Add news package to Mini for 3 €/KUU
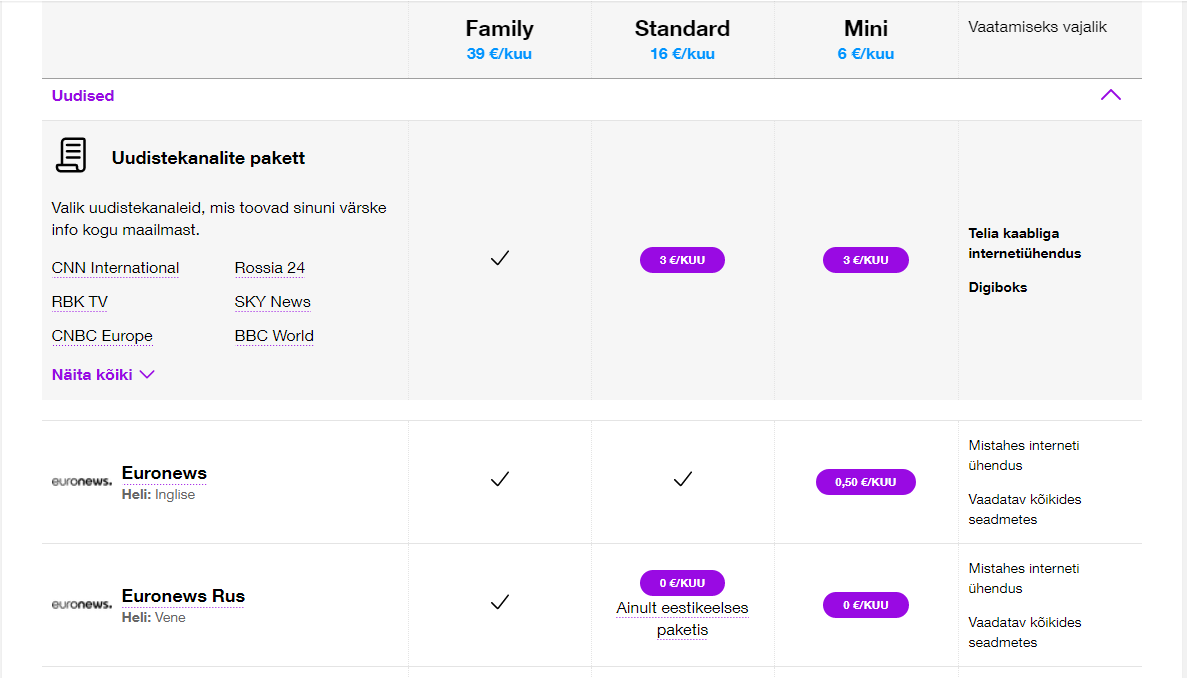The width and height of the screenshot is (1187, 678). (x=865, y=260)
